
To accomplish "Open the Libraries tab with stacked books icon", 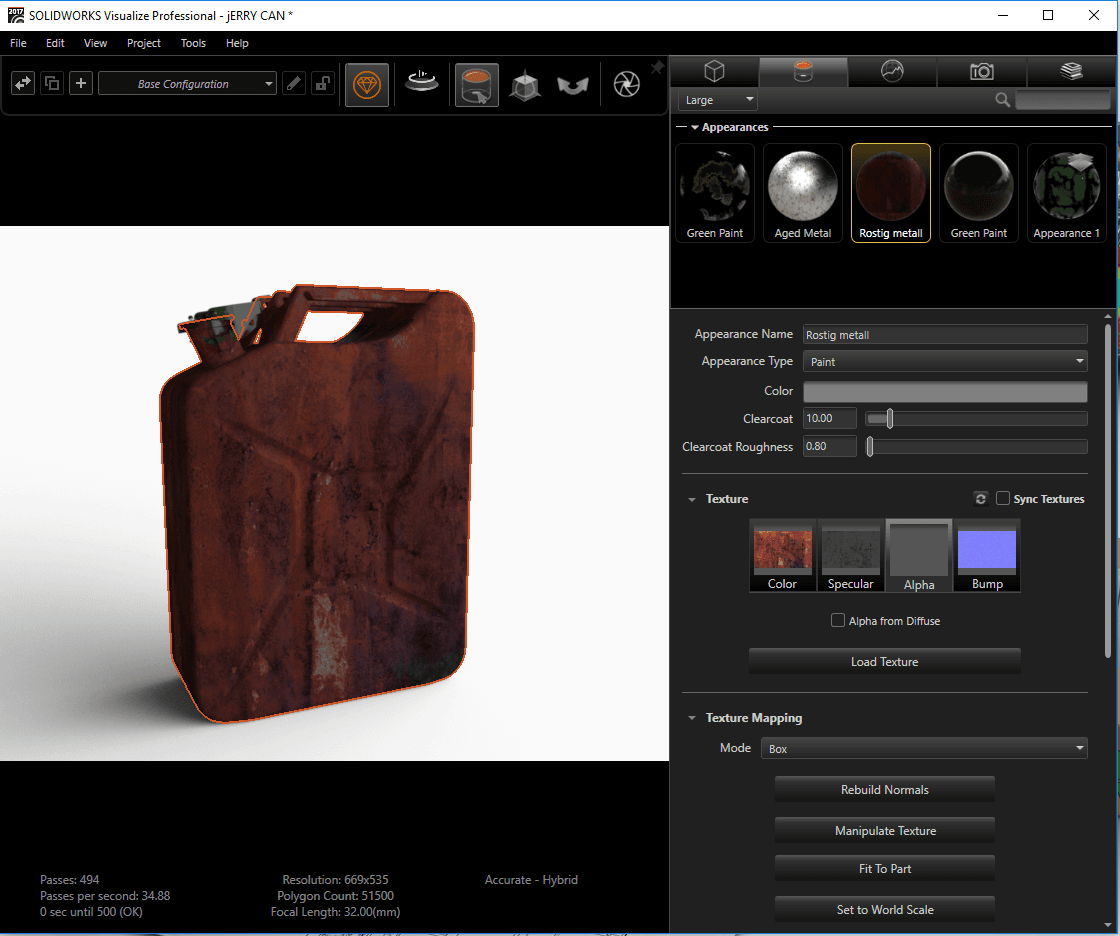I will (x=1071, y=71).
